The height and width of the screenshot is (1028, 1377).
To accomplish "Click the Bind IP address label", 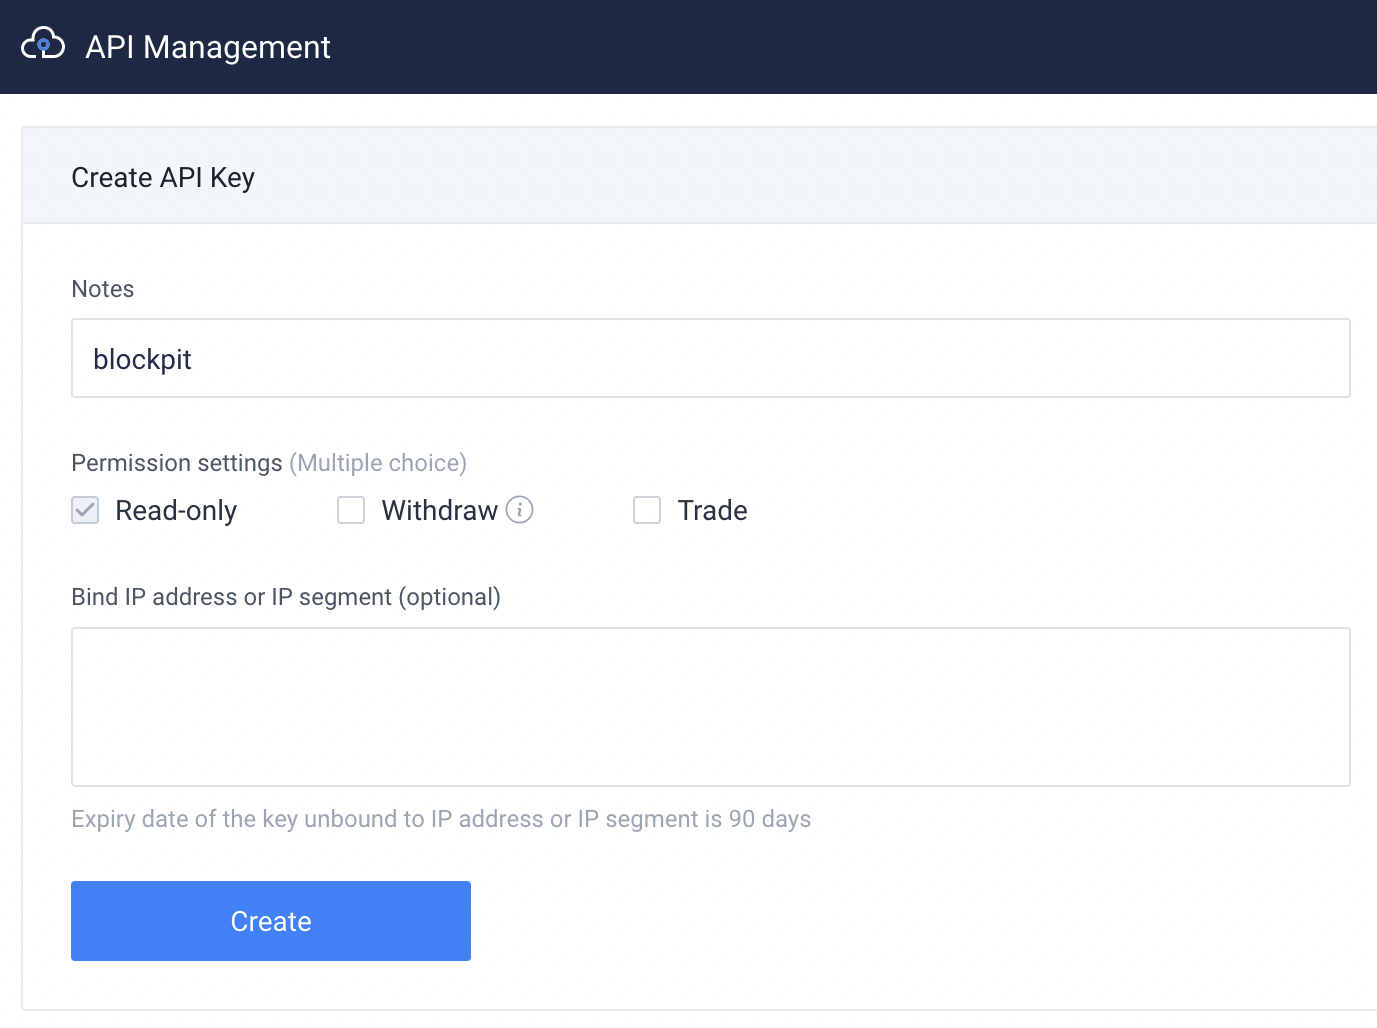I will coord(286,597).
